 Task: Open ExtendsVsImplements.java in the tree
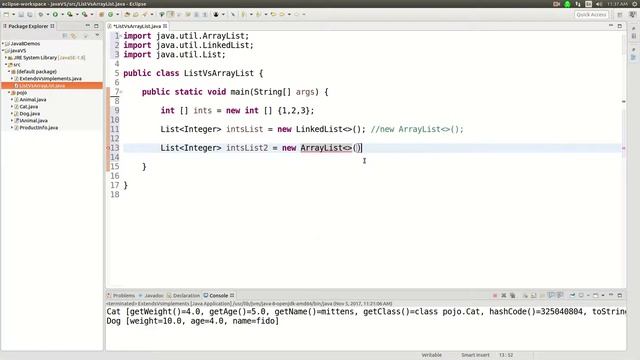50,78
